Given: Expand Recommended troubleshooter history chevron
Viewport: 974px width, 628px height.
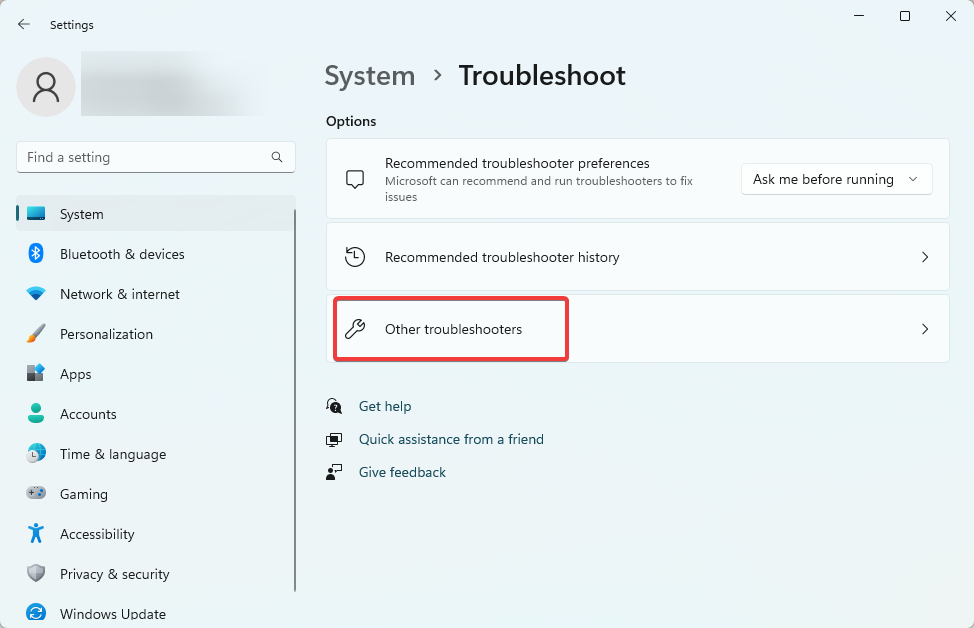Looking at the screenshot, I should [925, 257].
